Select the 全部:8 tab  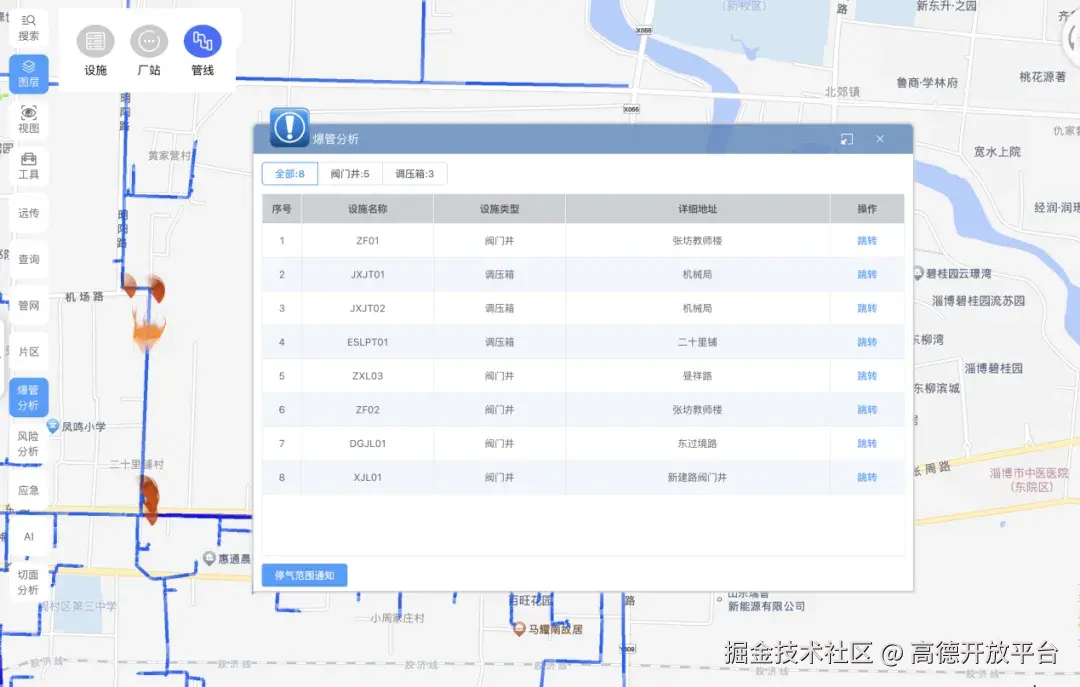point(288,173)
